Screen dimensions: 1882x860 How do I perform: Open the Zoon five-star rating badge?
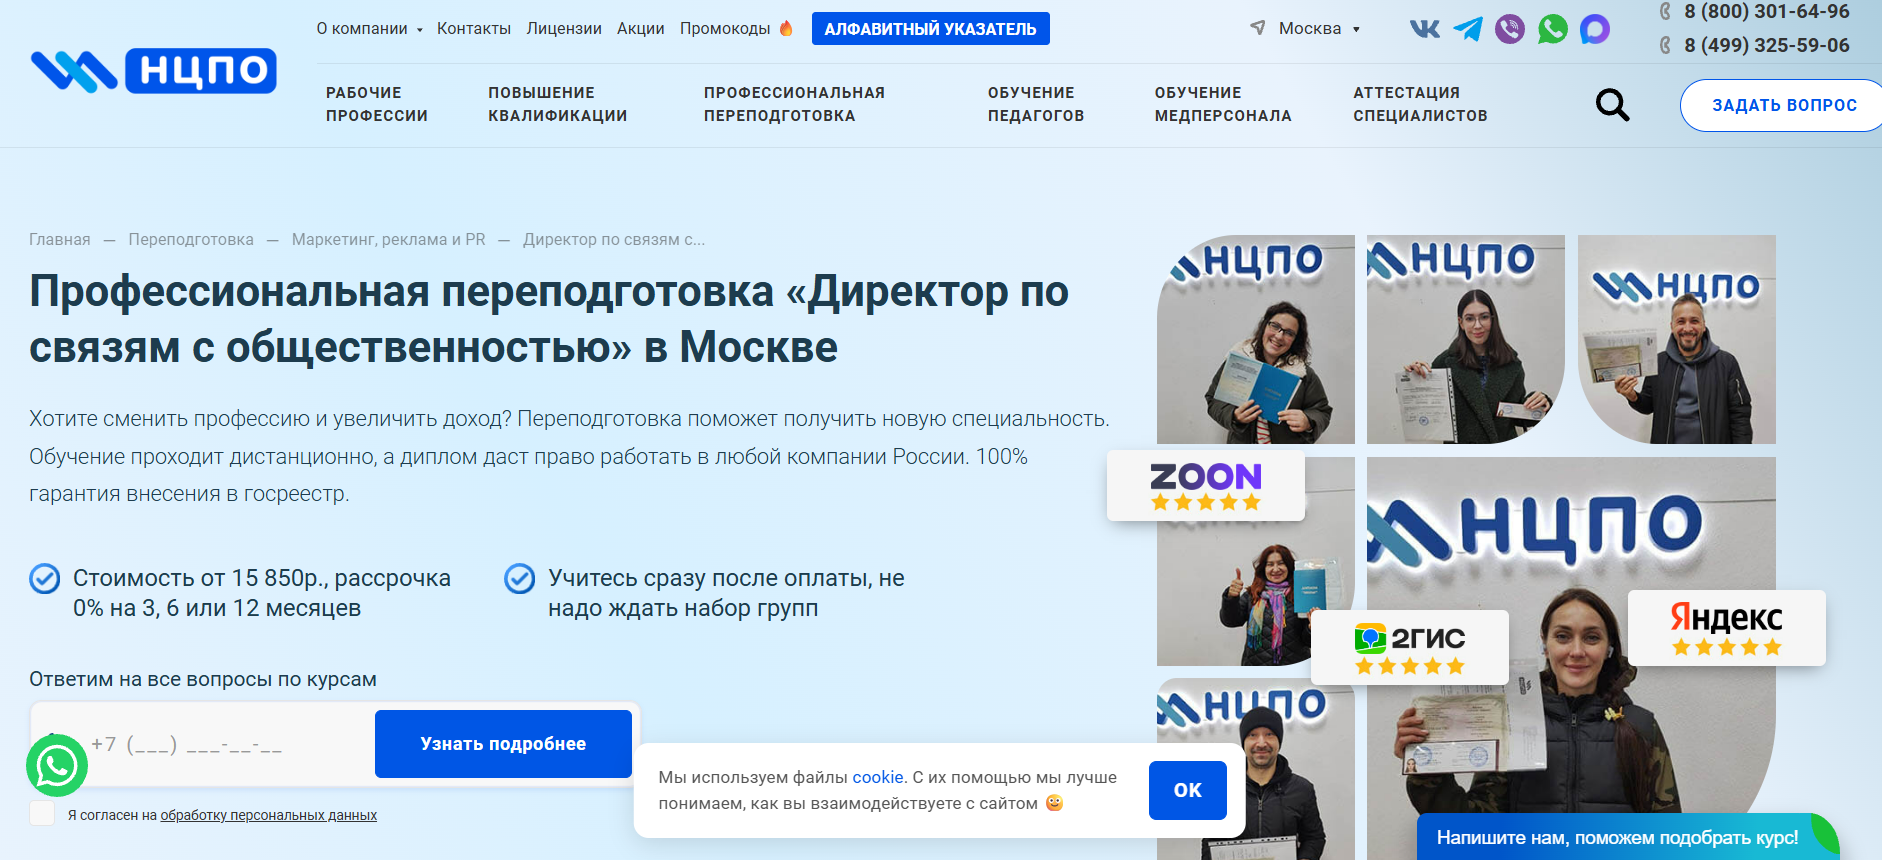tap(1205, 486)
